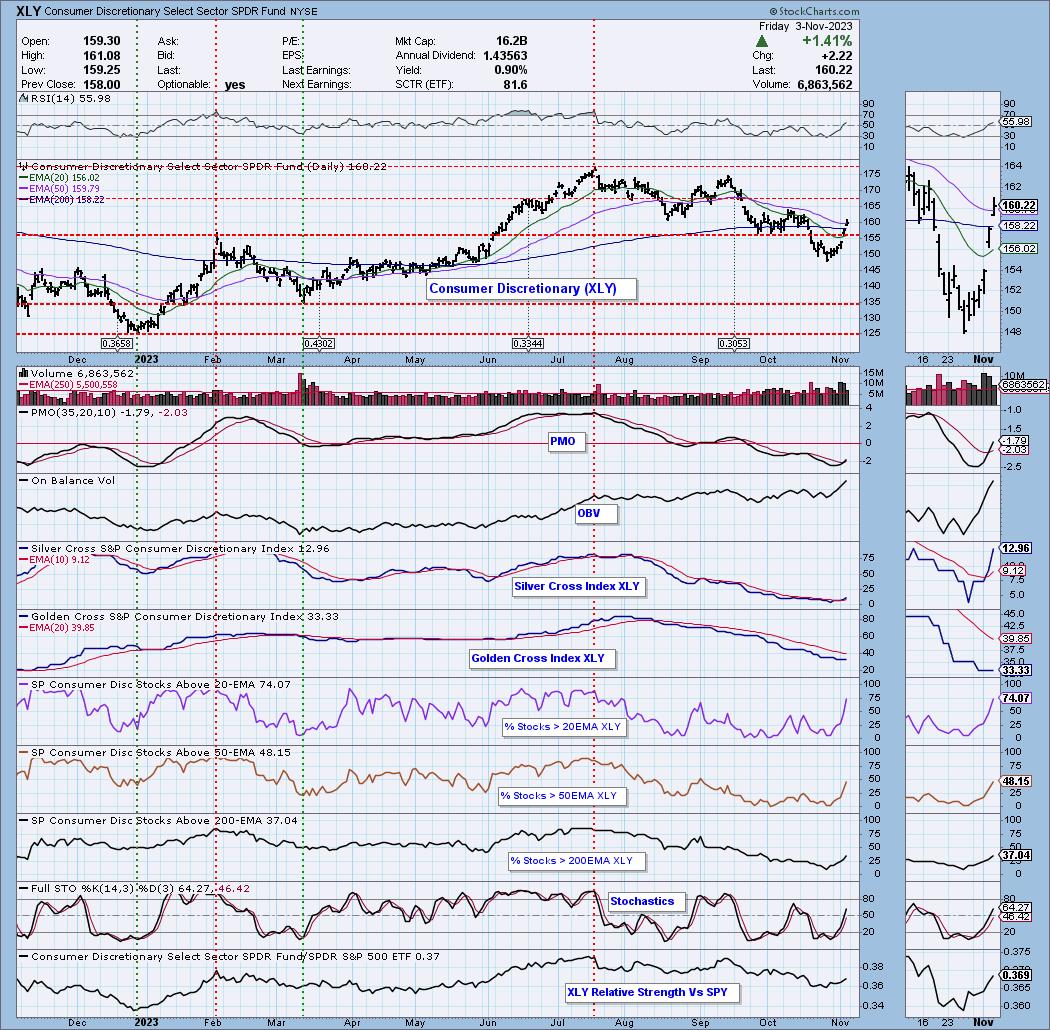
Task: Click the 74.07 tag on right axis
Action: pos(1016,698)
